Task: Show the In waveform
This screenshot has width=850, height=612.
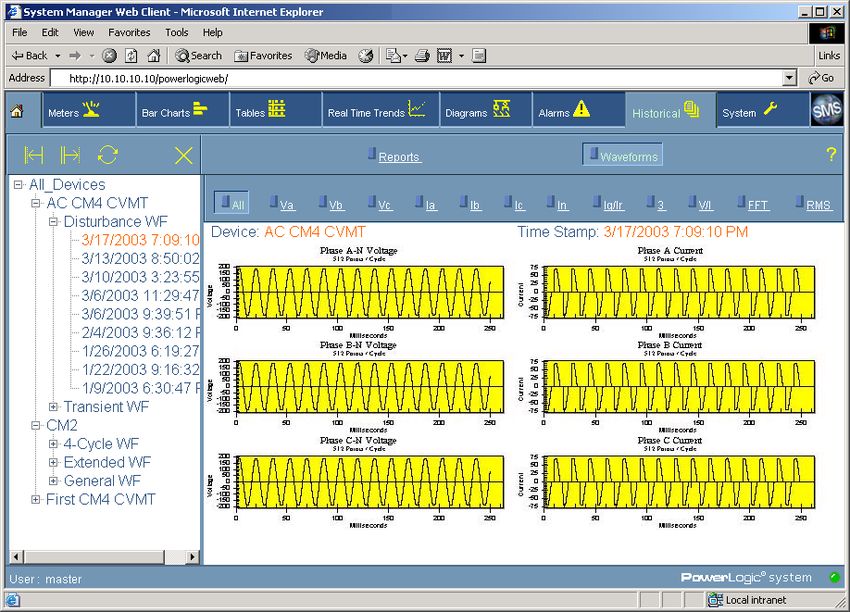Action: coord(557,204)
